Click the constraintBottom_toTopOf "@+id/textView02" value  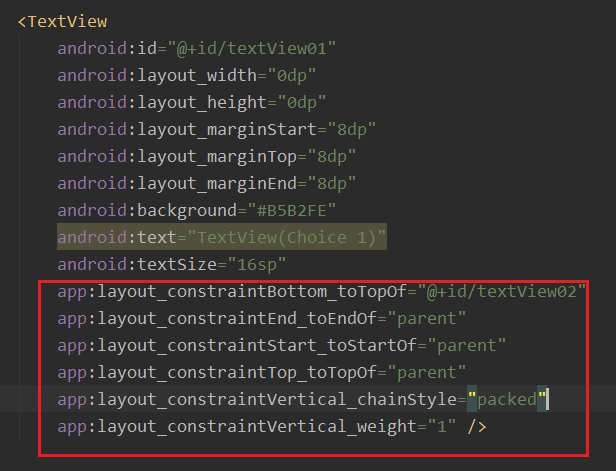502,291
